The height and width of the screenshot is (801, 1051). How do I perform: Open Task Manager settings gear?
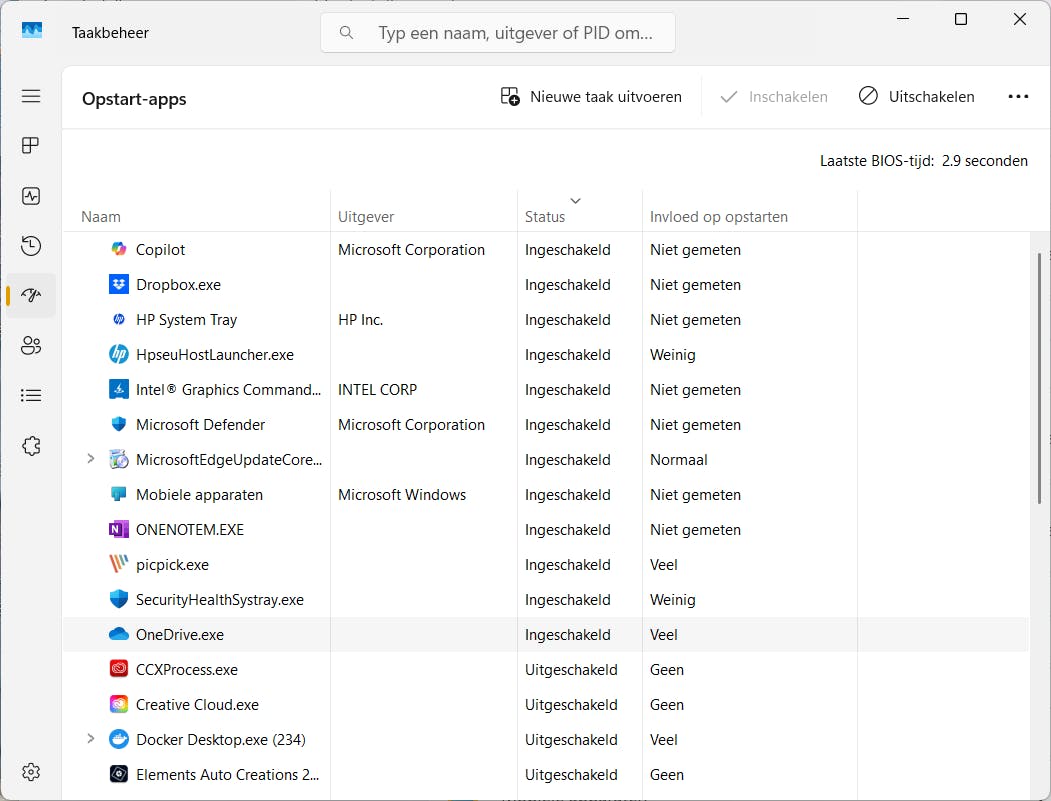pos(31,772)
